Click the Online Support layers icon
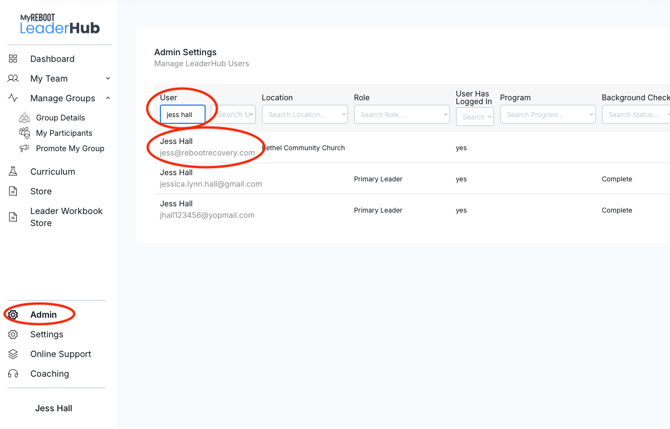The height and width of the screenshot is (429, 670). 13,354
